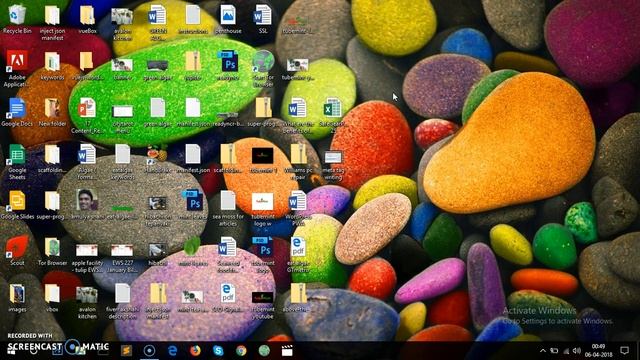The width and height of the screenshot is (640, 360).
Task: Open Skype from the taskbar
Action: (x=218, y=351)
